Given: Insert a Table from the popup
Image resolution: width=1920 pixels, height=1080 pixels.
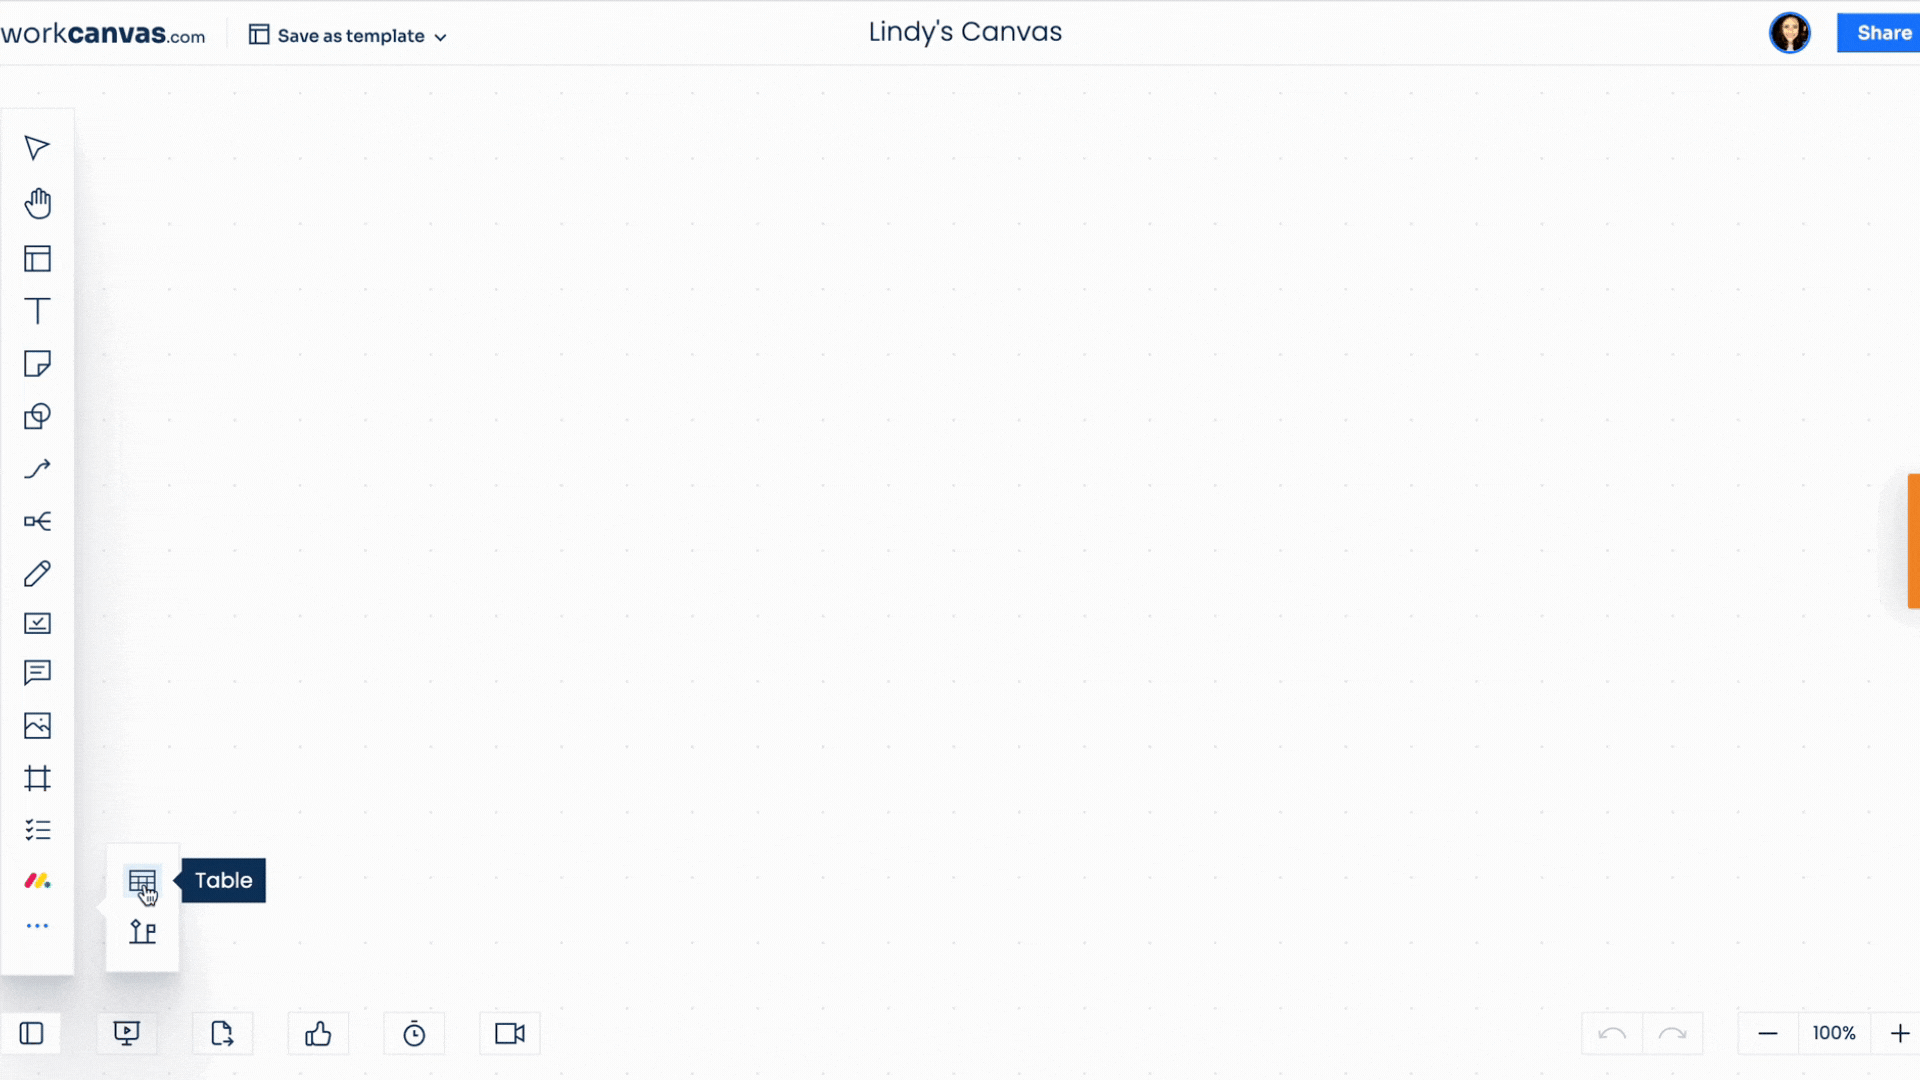Looking at the screenshot, I should click(142, 881).
